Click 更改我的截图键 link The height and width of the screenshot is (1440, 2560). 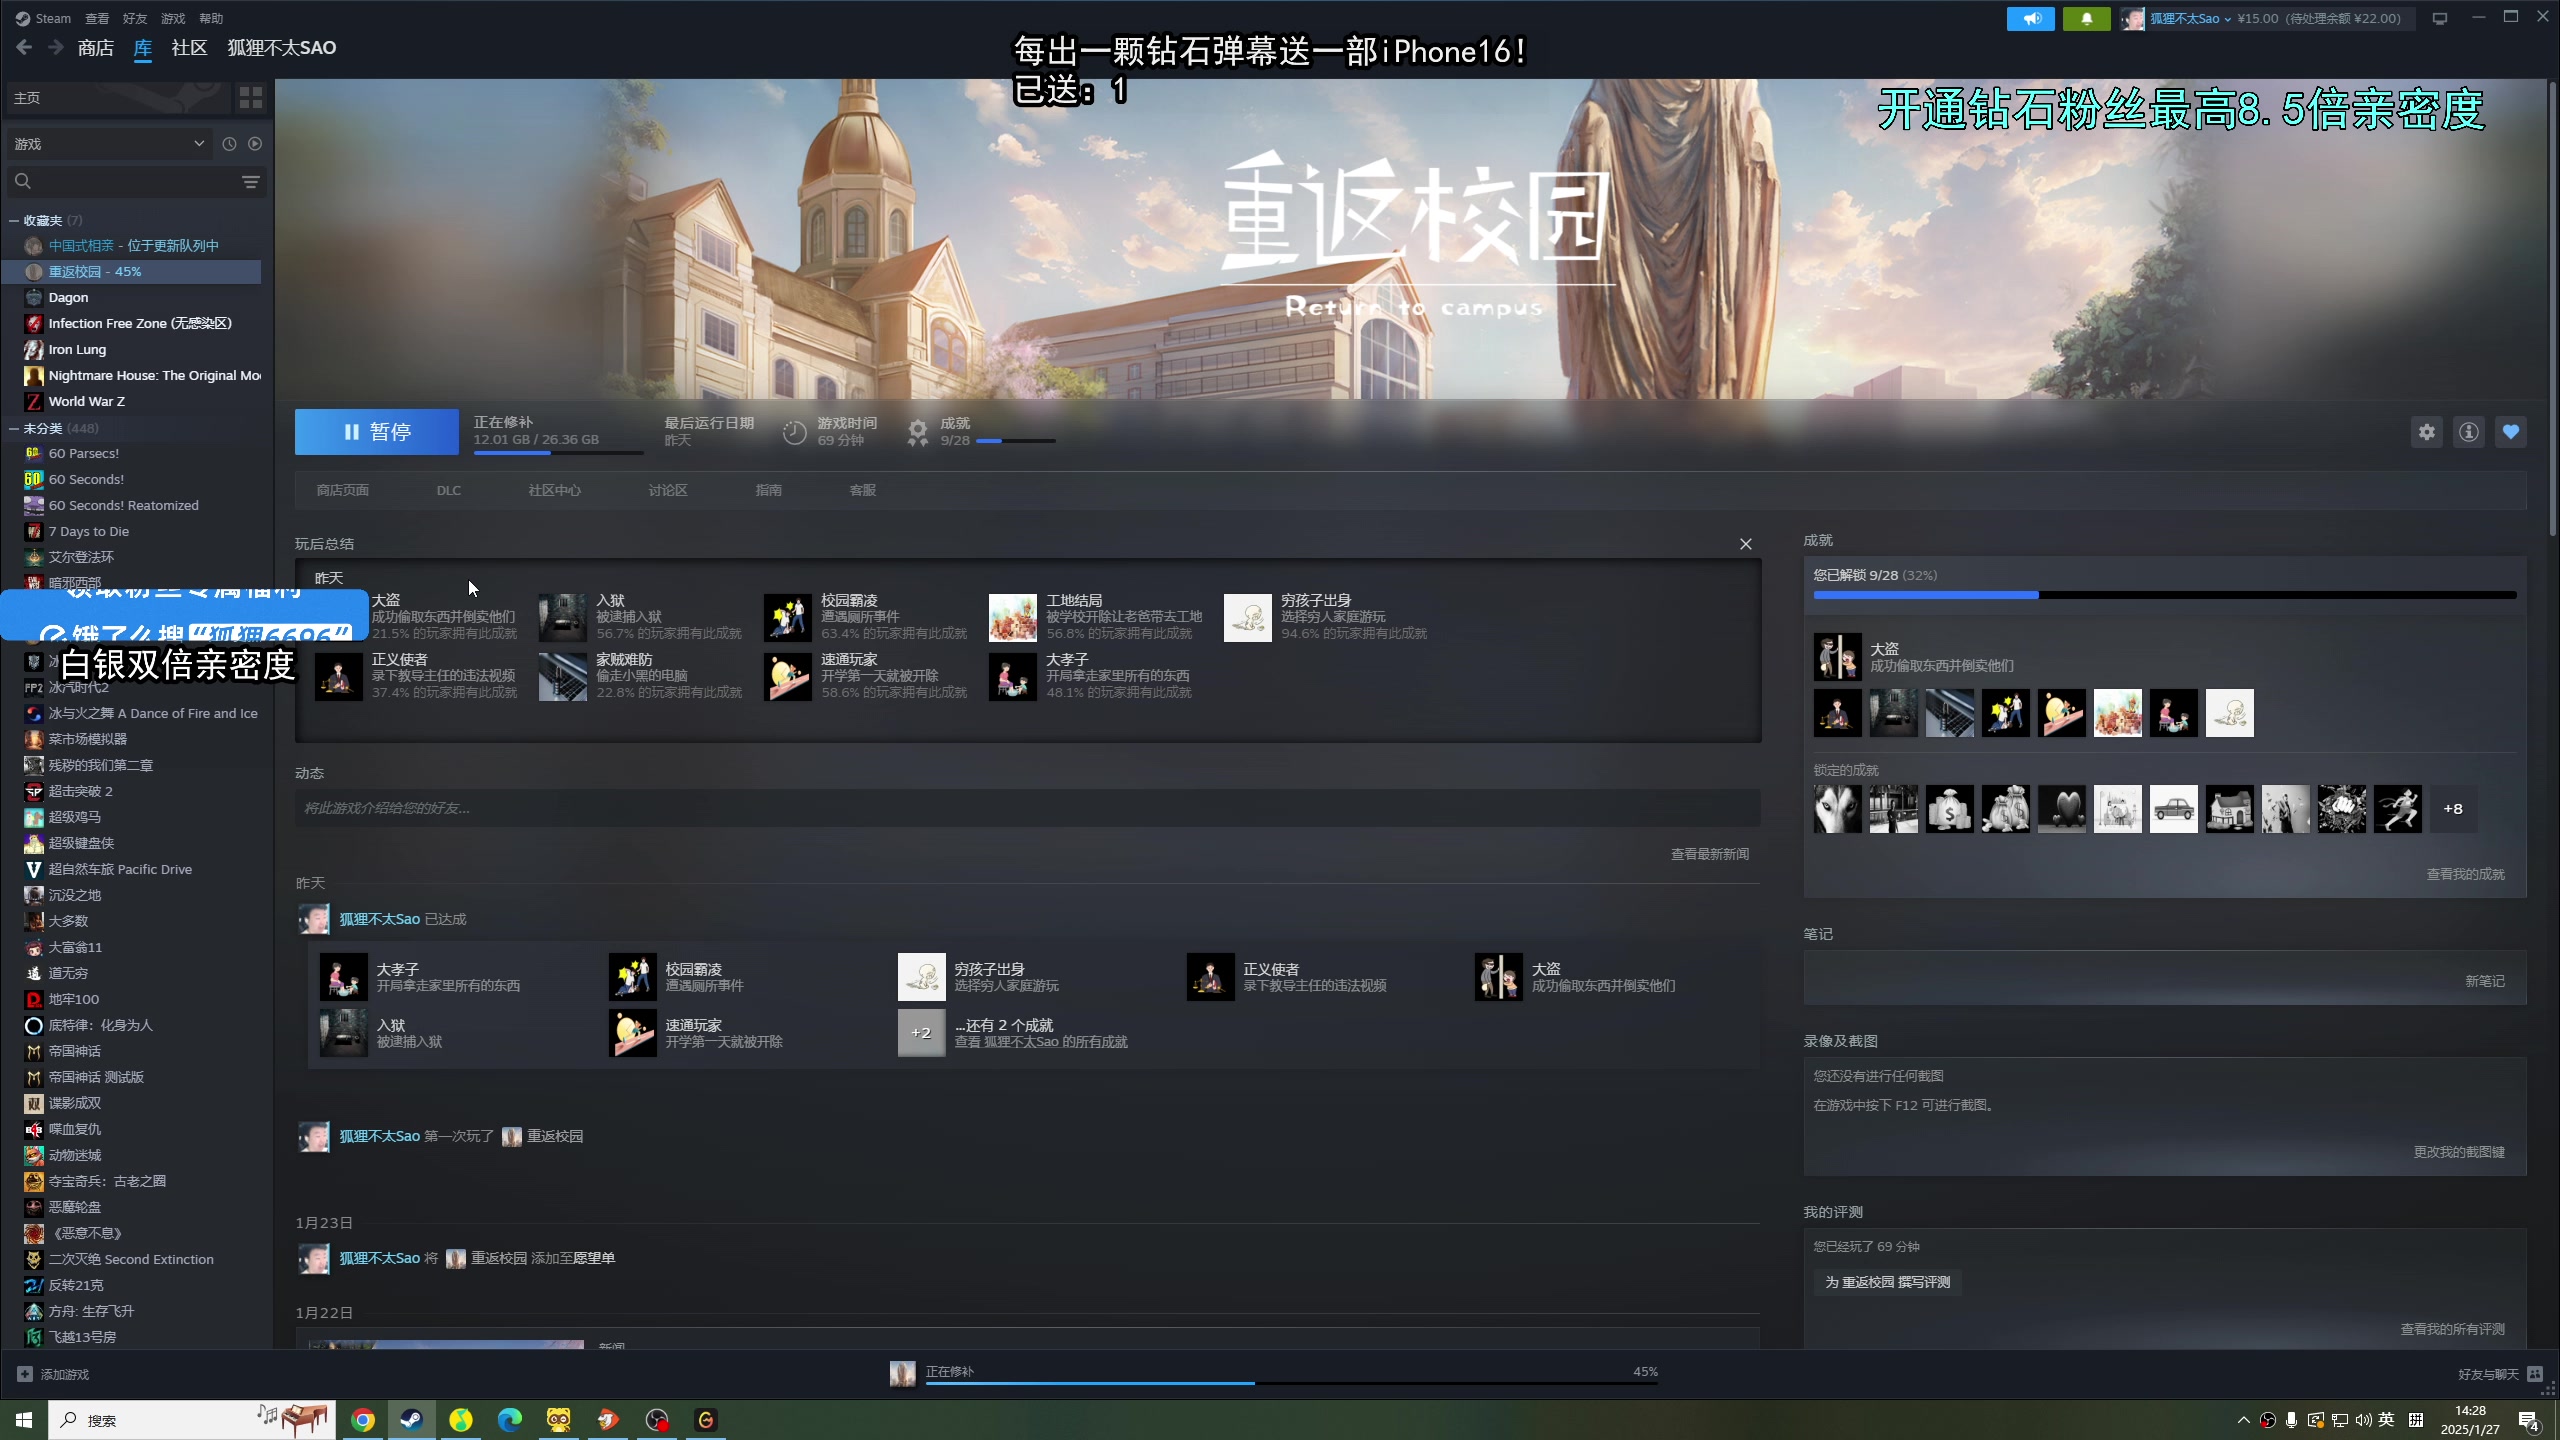[x=2459, y=1152]
